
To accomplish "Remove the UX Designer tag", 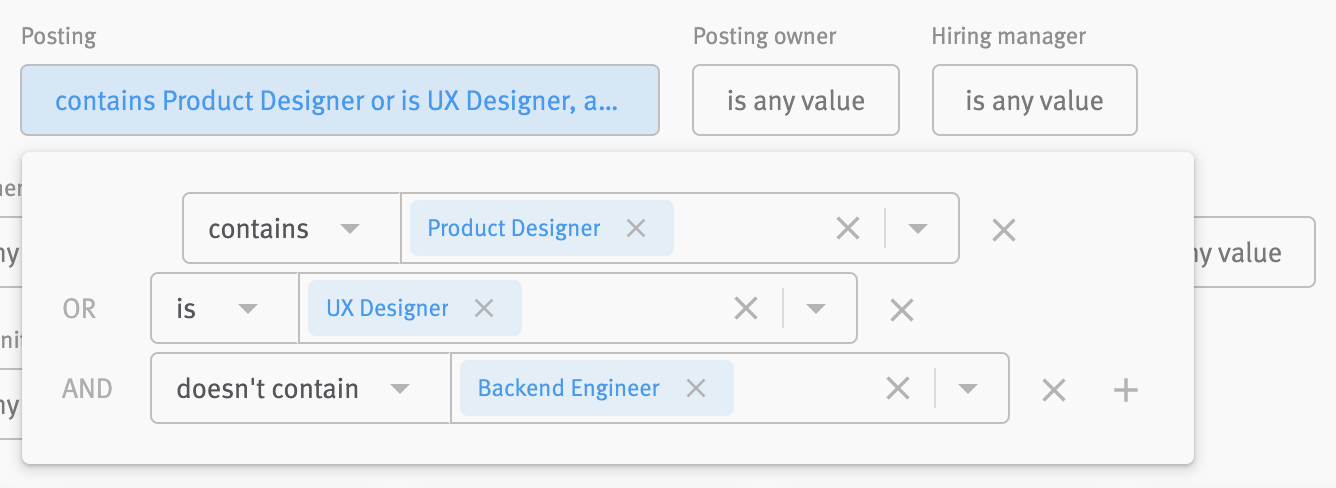I will 484,308.
